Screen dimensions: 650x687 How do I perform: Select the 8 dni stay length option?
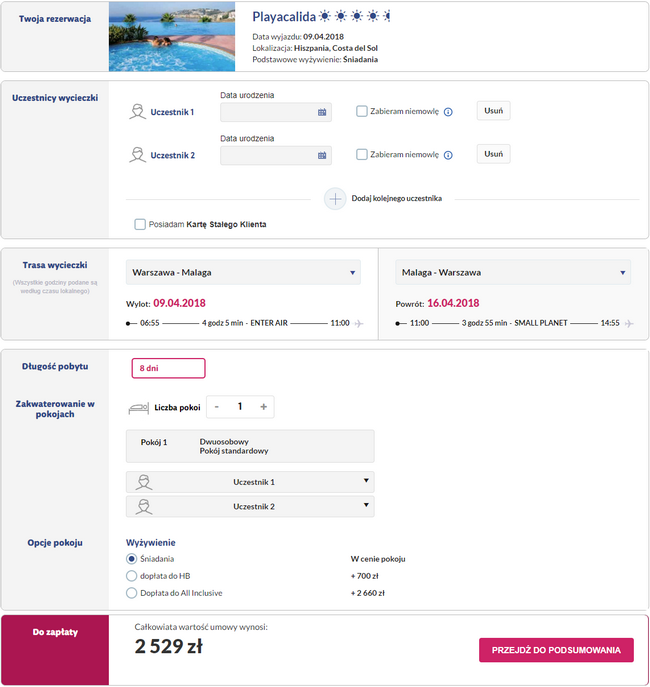[x=168, y=368]
